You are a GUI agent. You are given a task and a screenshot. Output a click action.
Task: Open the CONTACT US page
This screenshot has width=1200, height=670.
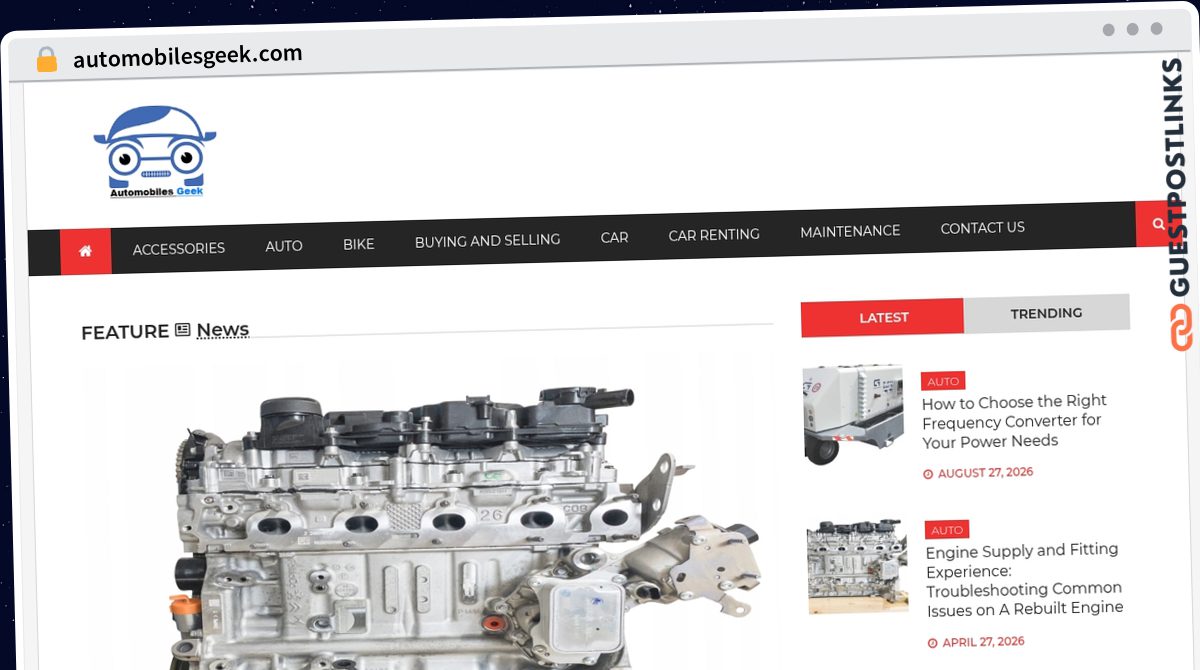coord(983,228)
